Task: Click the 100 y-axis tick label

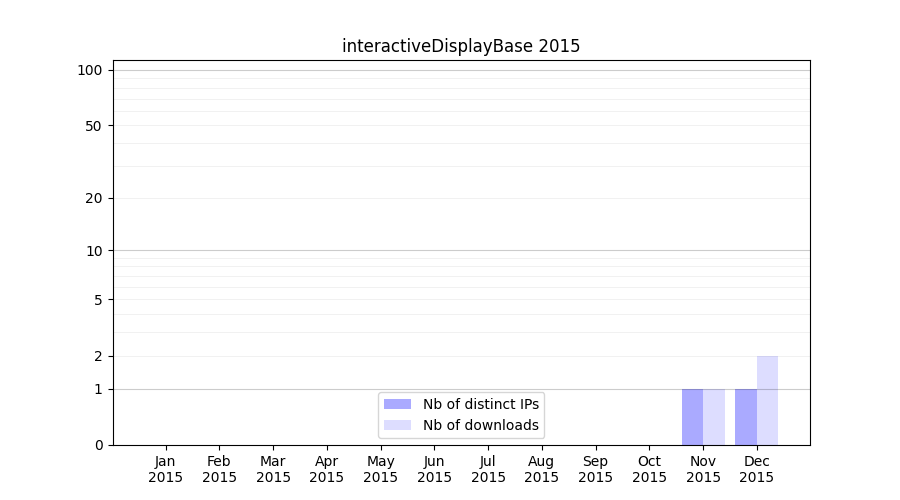Action: (90, 70)
